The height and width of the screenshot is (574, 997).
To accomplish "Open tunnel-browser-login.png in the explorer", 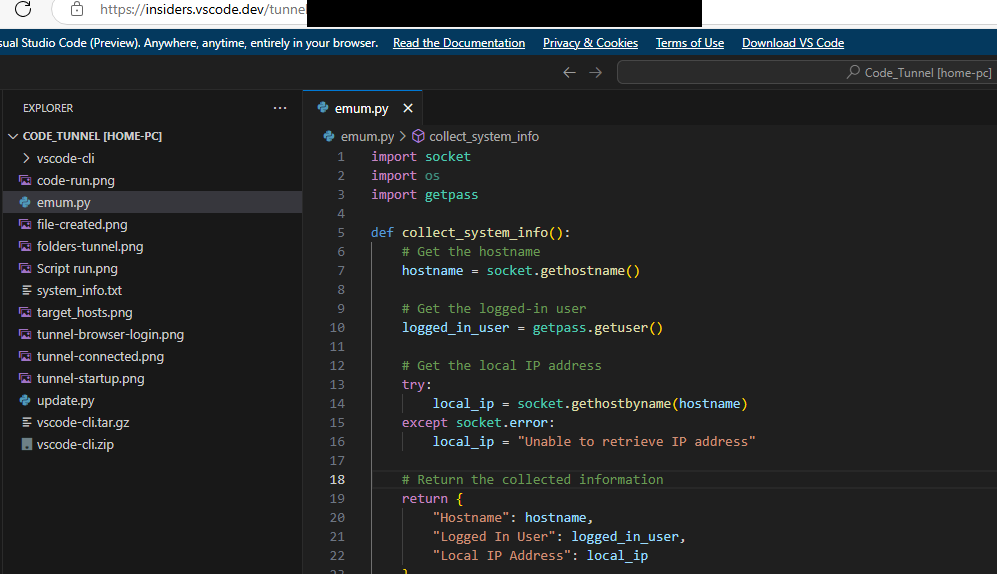I will click(x=153, y=334).
